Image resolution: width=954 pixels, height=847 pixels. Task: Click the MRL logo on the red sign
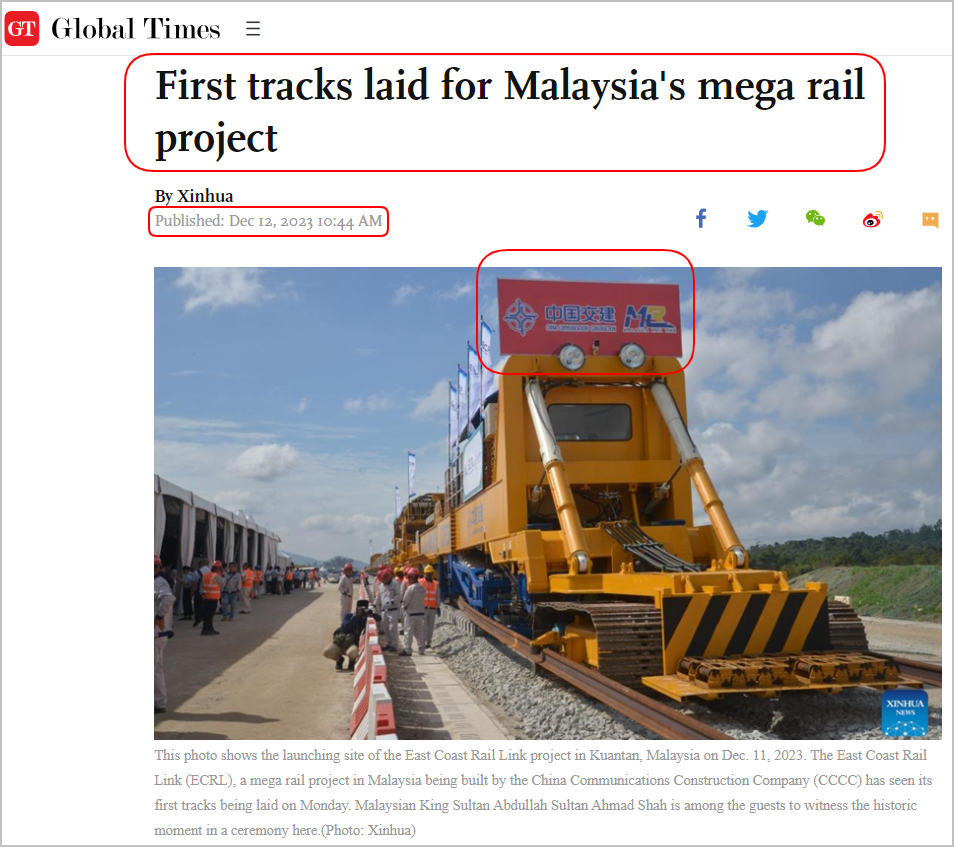click(650, 318)
